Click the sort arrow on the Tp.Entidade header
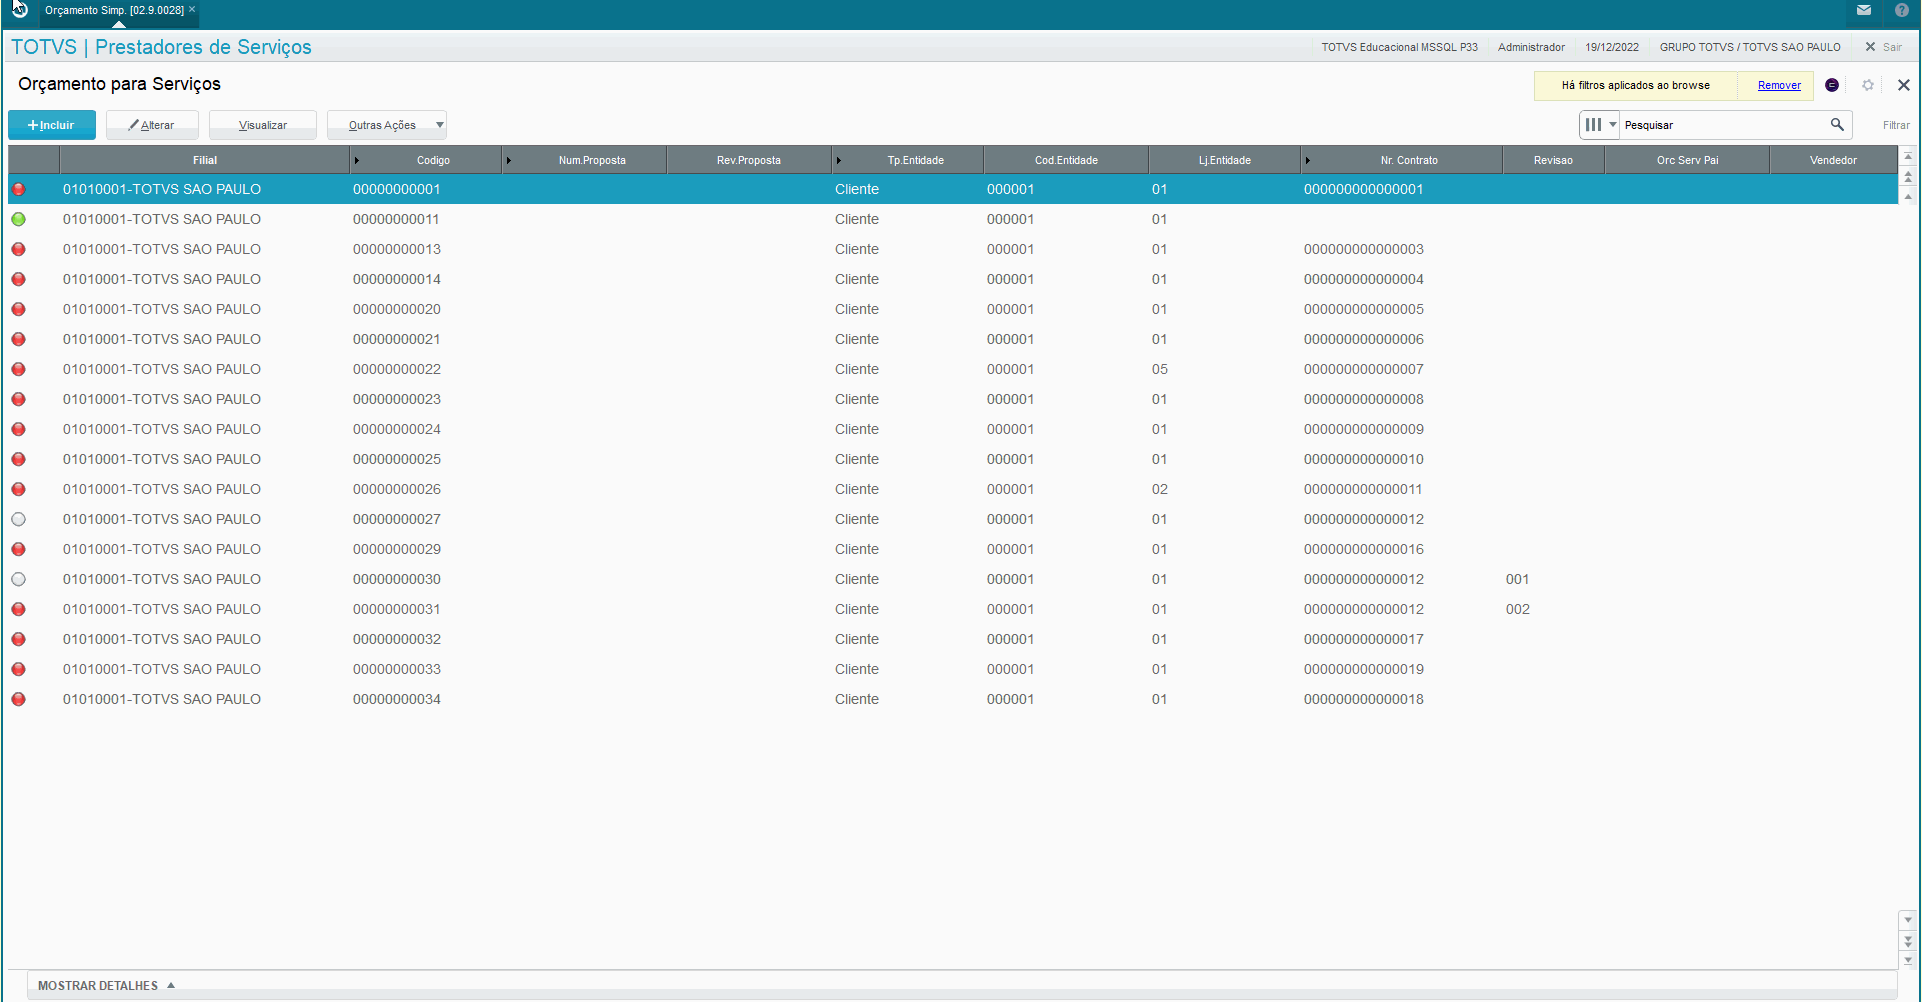The height and width of the screenshot is (1002, 1922). (839, 160)
